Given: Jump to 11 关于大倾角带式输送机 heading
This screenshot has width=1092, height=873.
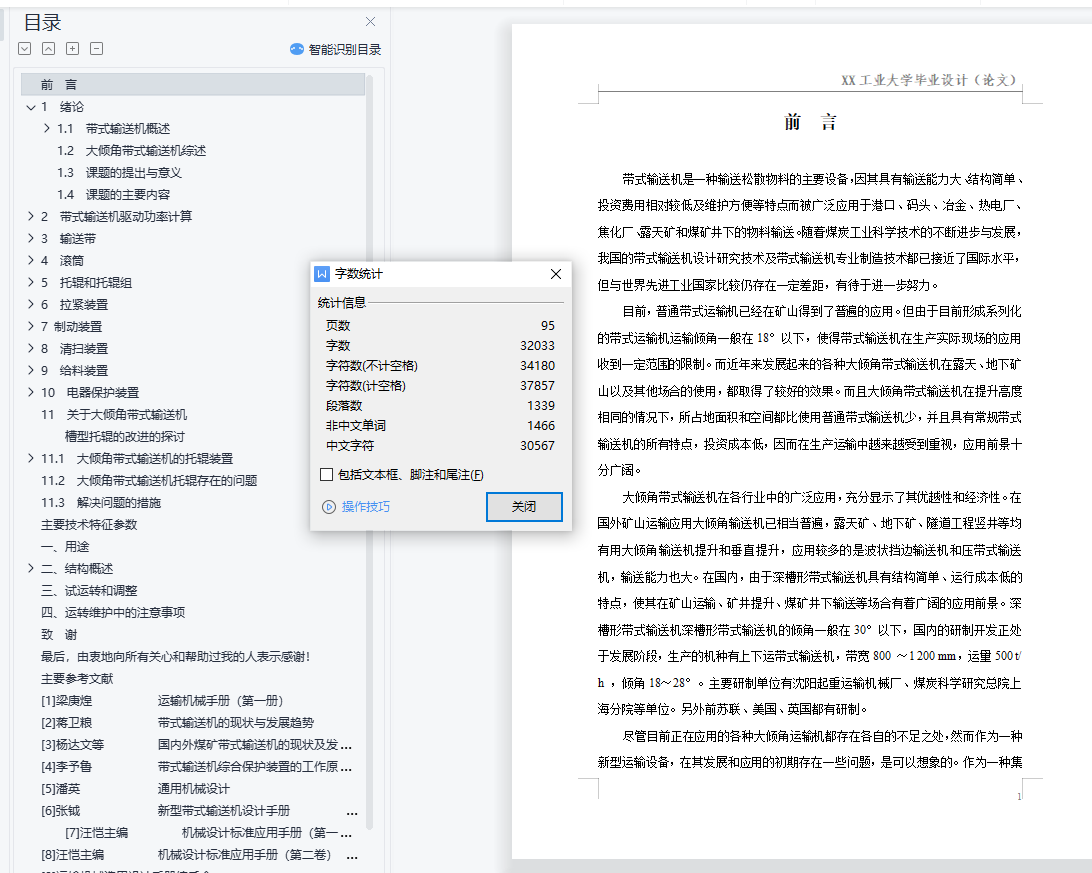Looking at the screenshot, I should (x=114, y=415).
